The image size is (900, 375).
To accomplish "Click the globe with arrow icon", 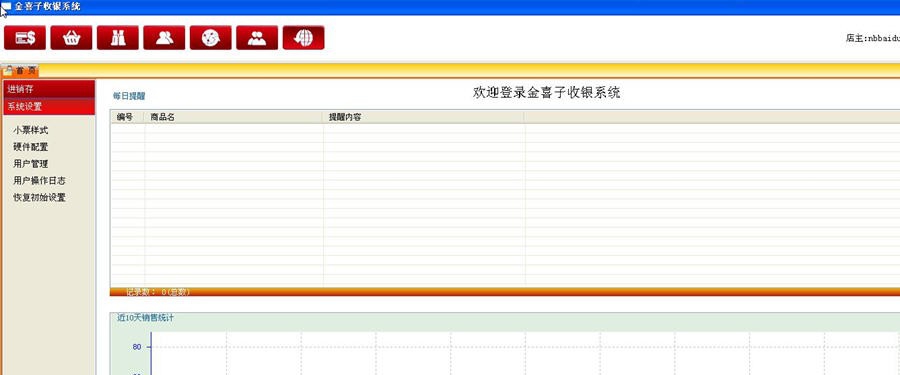I will click(304, 38).
